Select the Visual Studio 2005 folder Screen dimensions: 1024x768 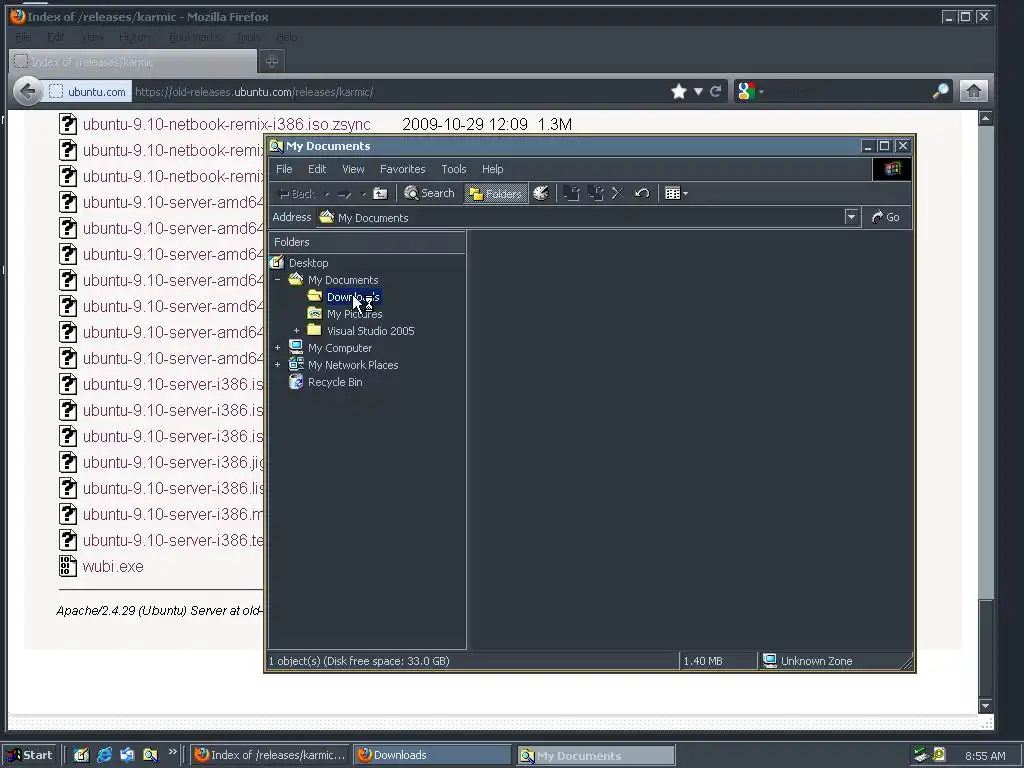(370, 331)
